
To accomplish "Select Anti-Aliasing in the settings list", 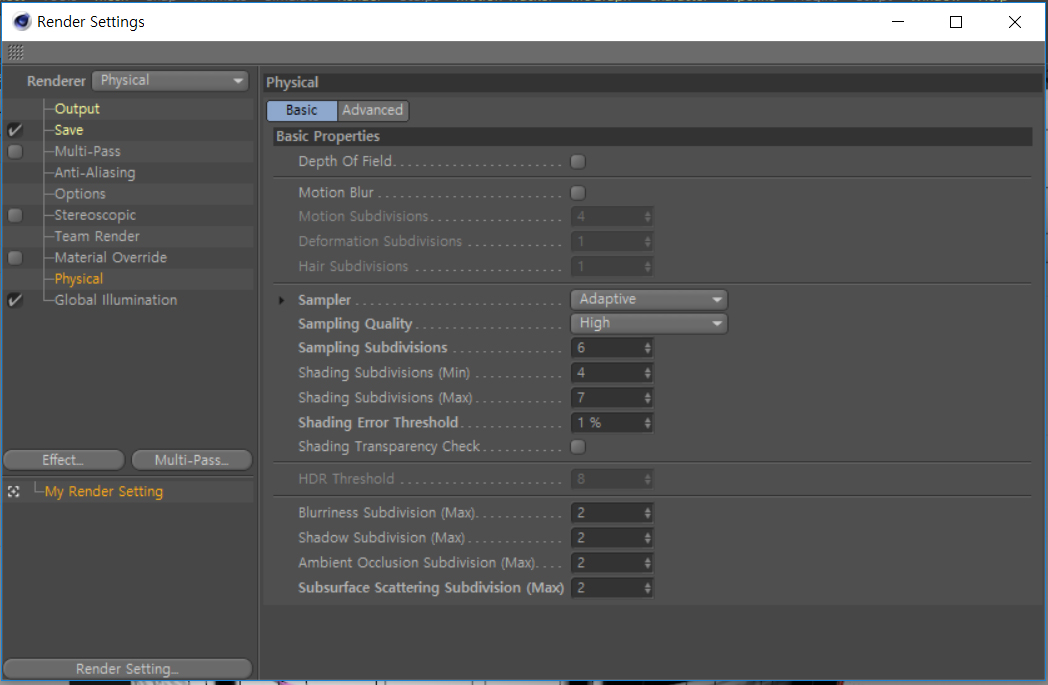I will 95,172.
